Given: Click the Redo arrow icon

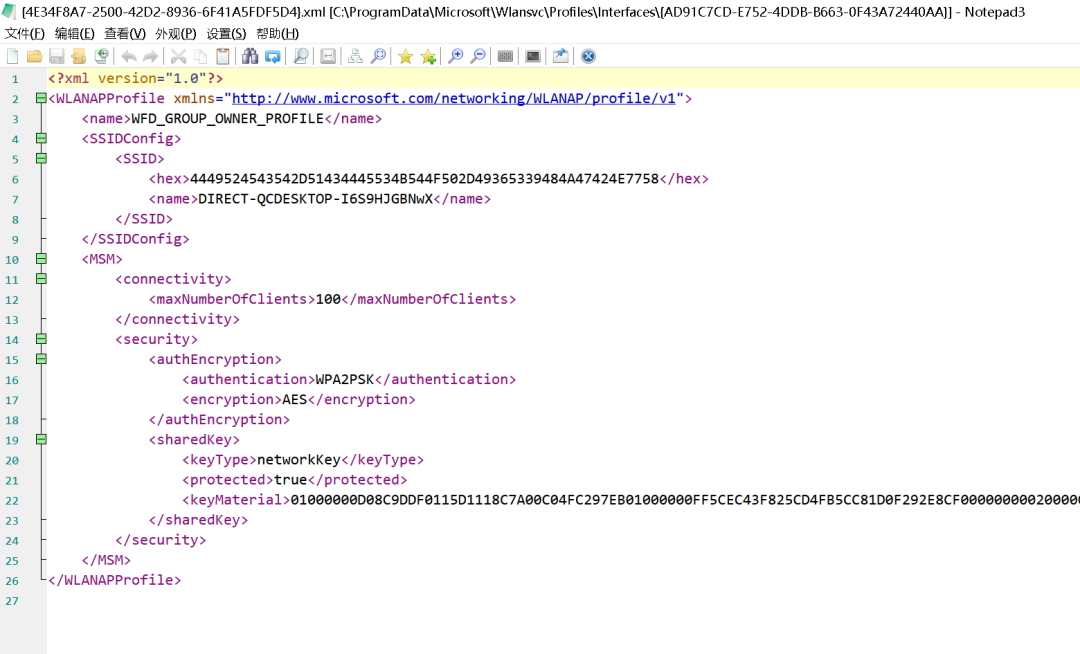Looking at the screenshot, I should click(151, 56).
